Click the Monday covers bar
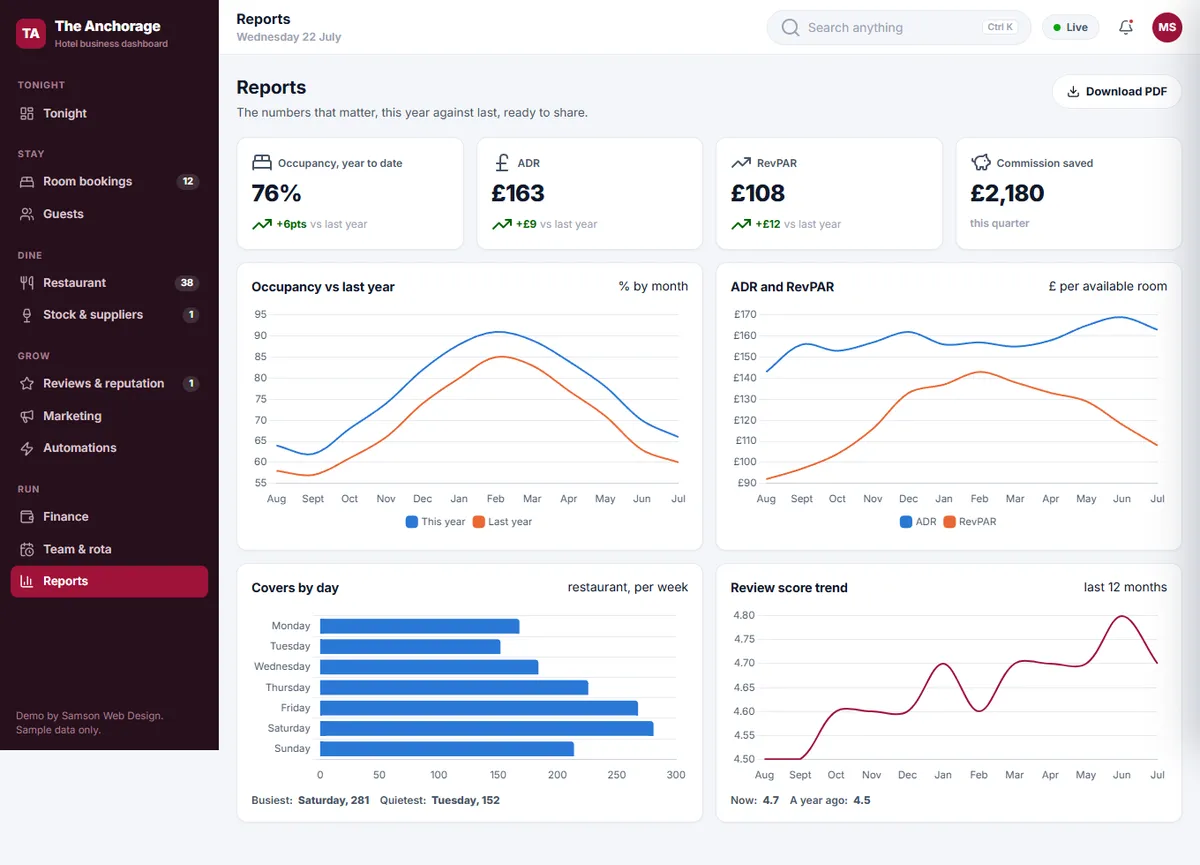This screenshot has height=865, width=1200. 420,626
